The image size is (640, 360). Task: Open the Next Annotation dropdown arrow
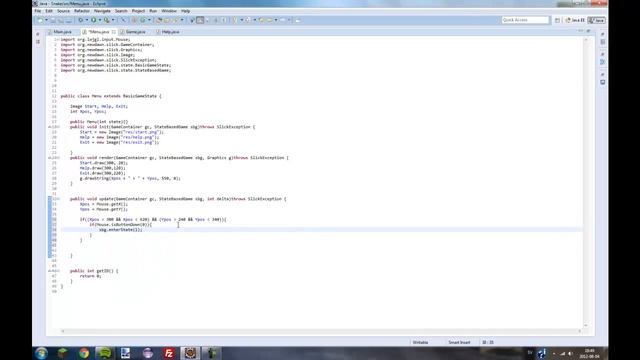tap(242, 20)
